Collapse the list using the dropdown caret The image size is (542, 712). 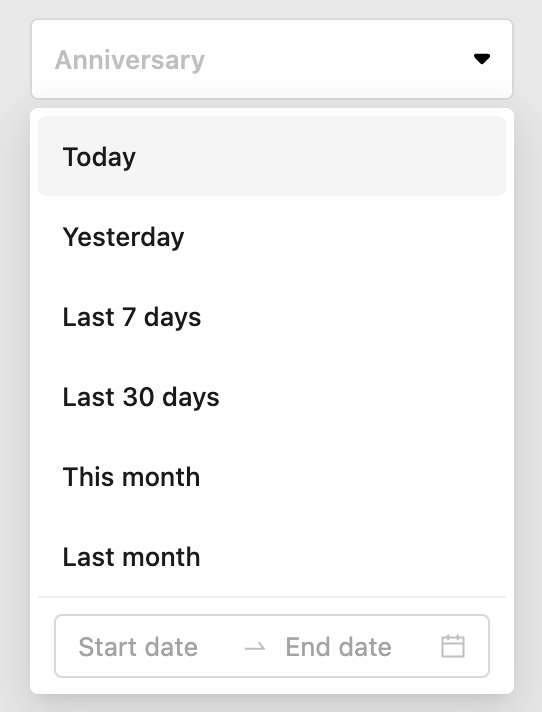tap(482, 59)
